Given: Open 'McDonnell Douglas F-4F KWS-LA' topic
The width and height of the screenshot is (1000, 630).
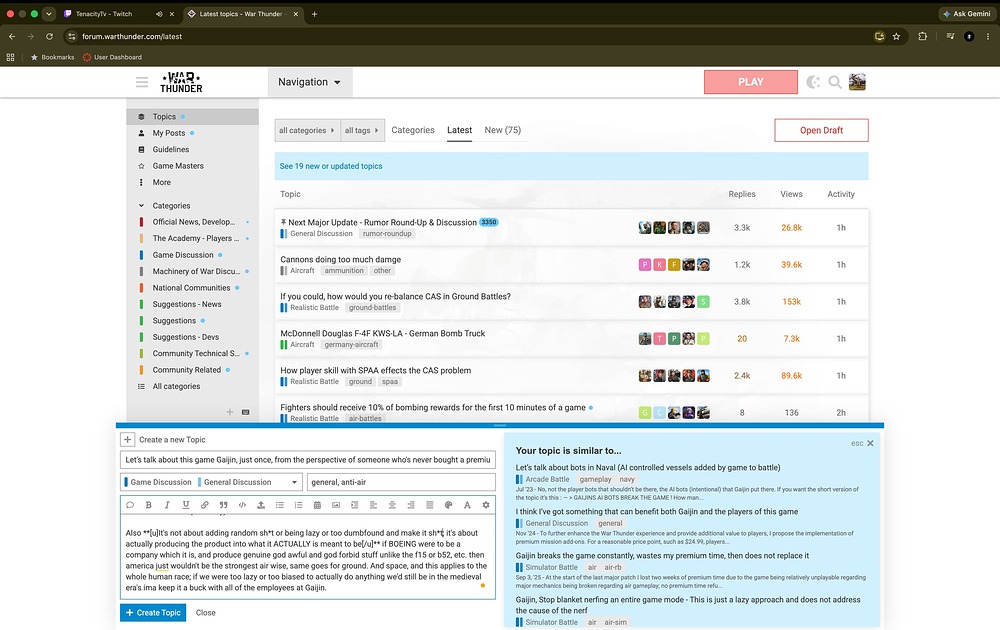Looking at the screenshot, I should [x=383, y=333].
